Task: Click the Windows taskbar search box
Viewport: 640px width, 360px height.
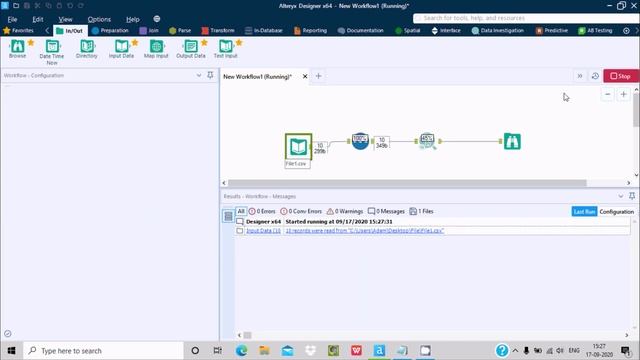Action: click(x=104, y=351)
